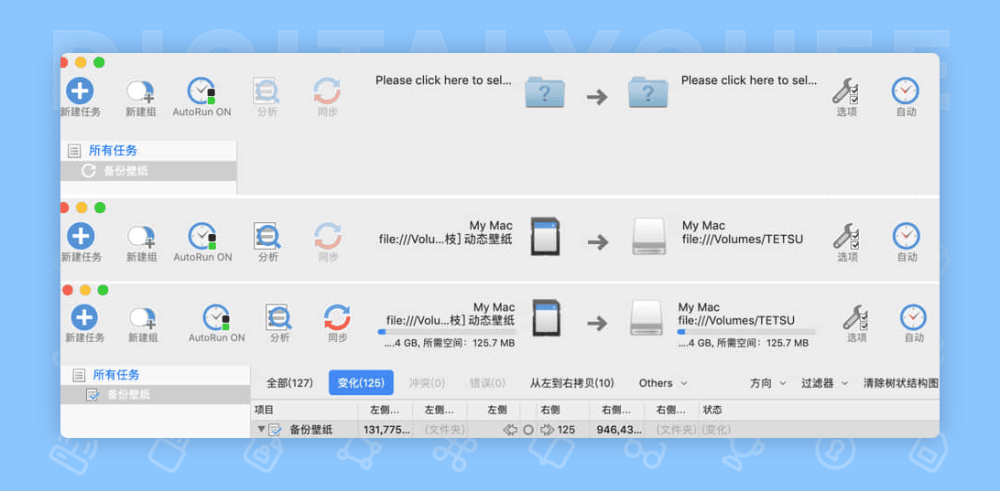The width and height of the screenshot is (1000, 491).
Task: Click sync direction arrow in middle window
Action: pyautogui.click(x=598, y=242)
